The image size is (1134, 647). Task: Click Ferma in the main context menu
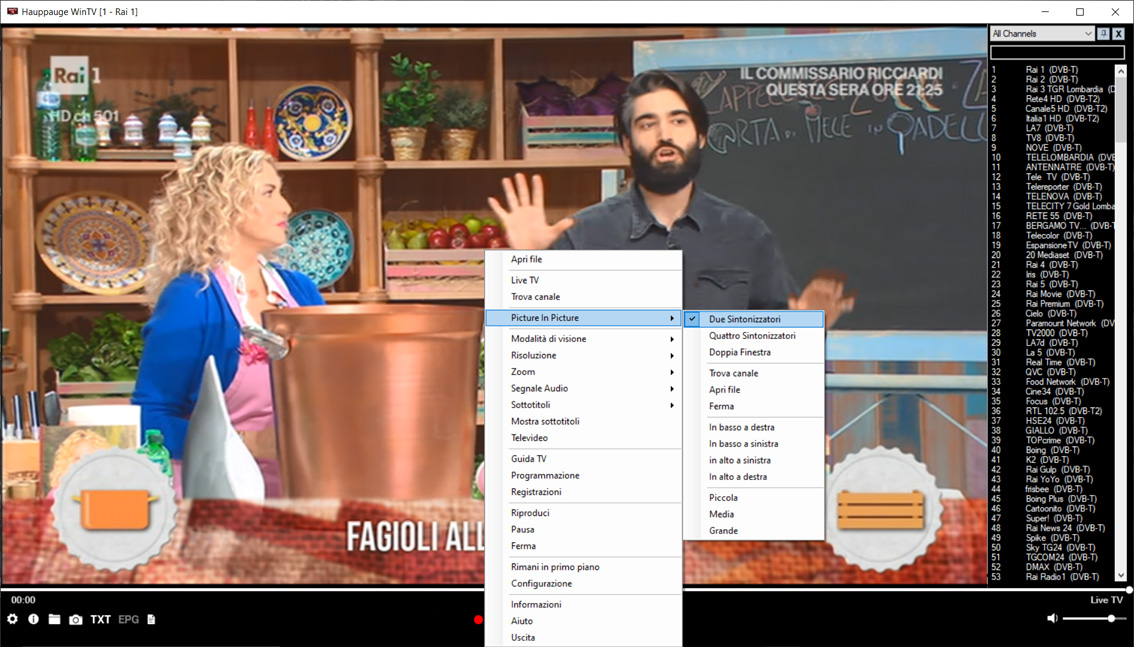[x=583, y=546]
